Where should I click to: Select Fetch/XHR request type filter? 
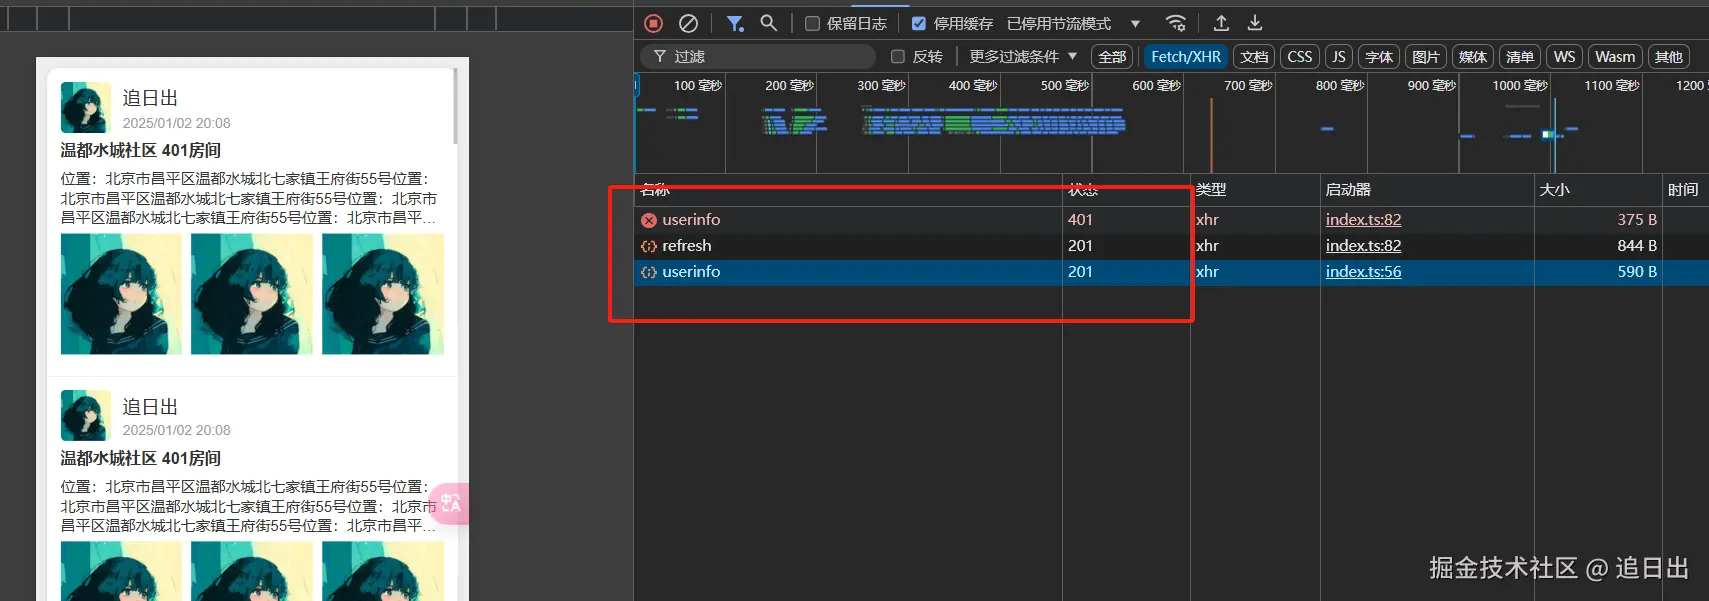click(x=1185, y=57)
